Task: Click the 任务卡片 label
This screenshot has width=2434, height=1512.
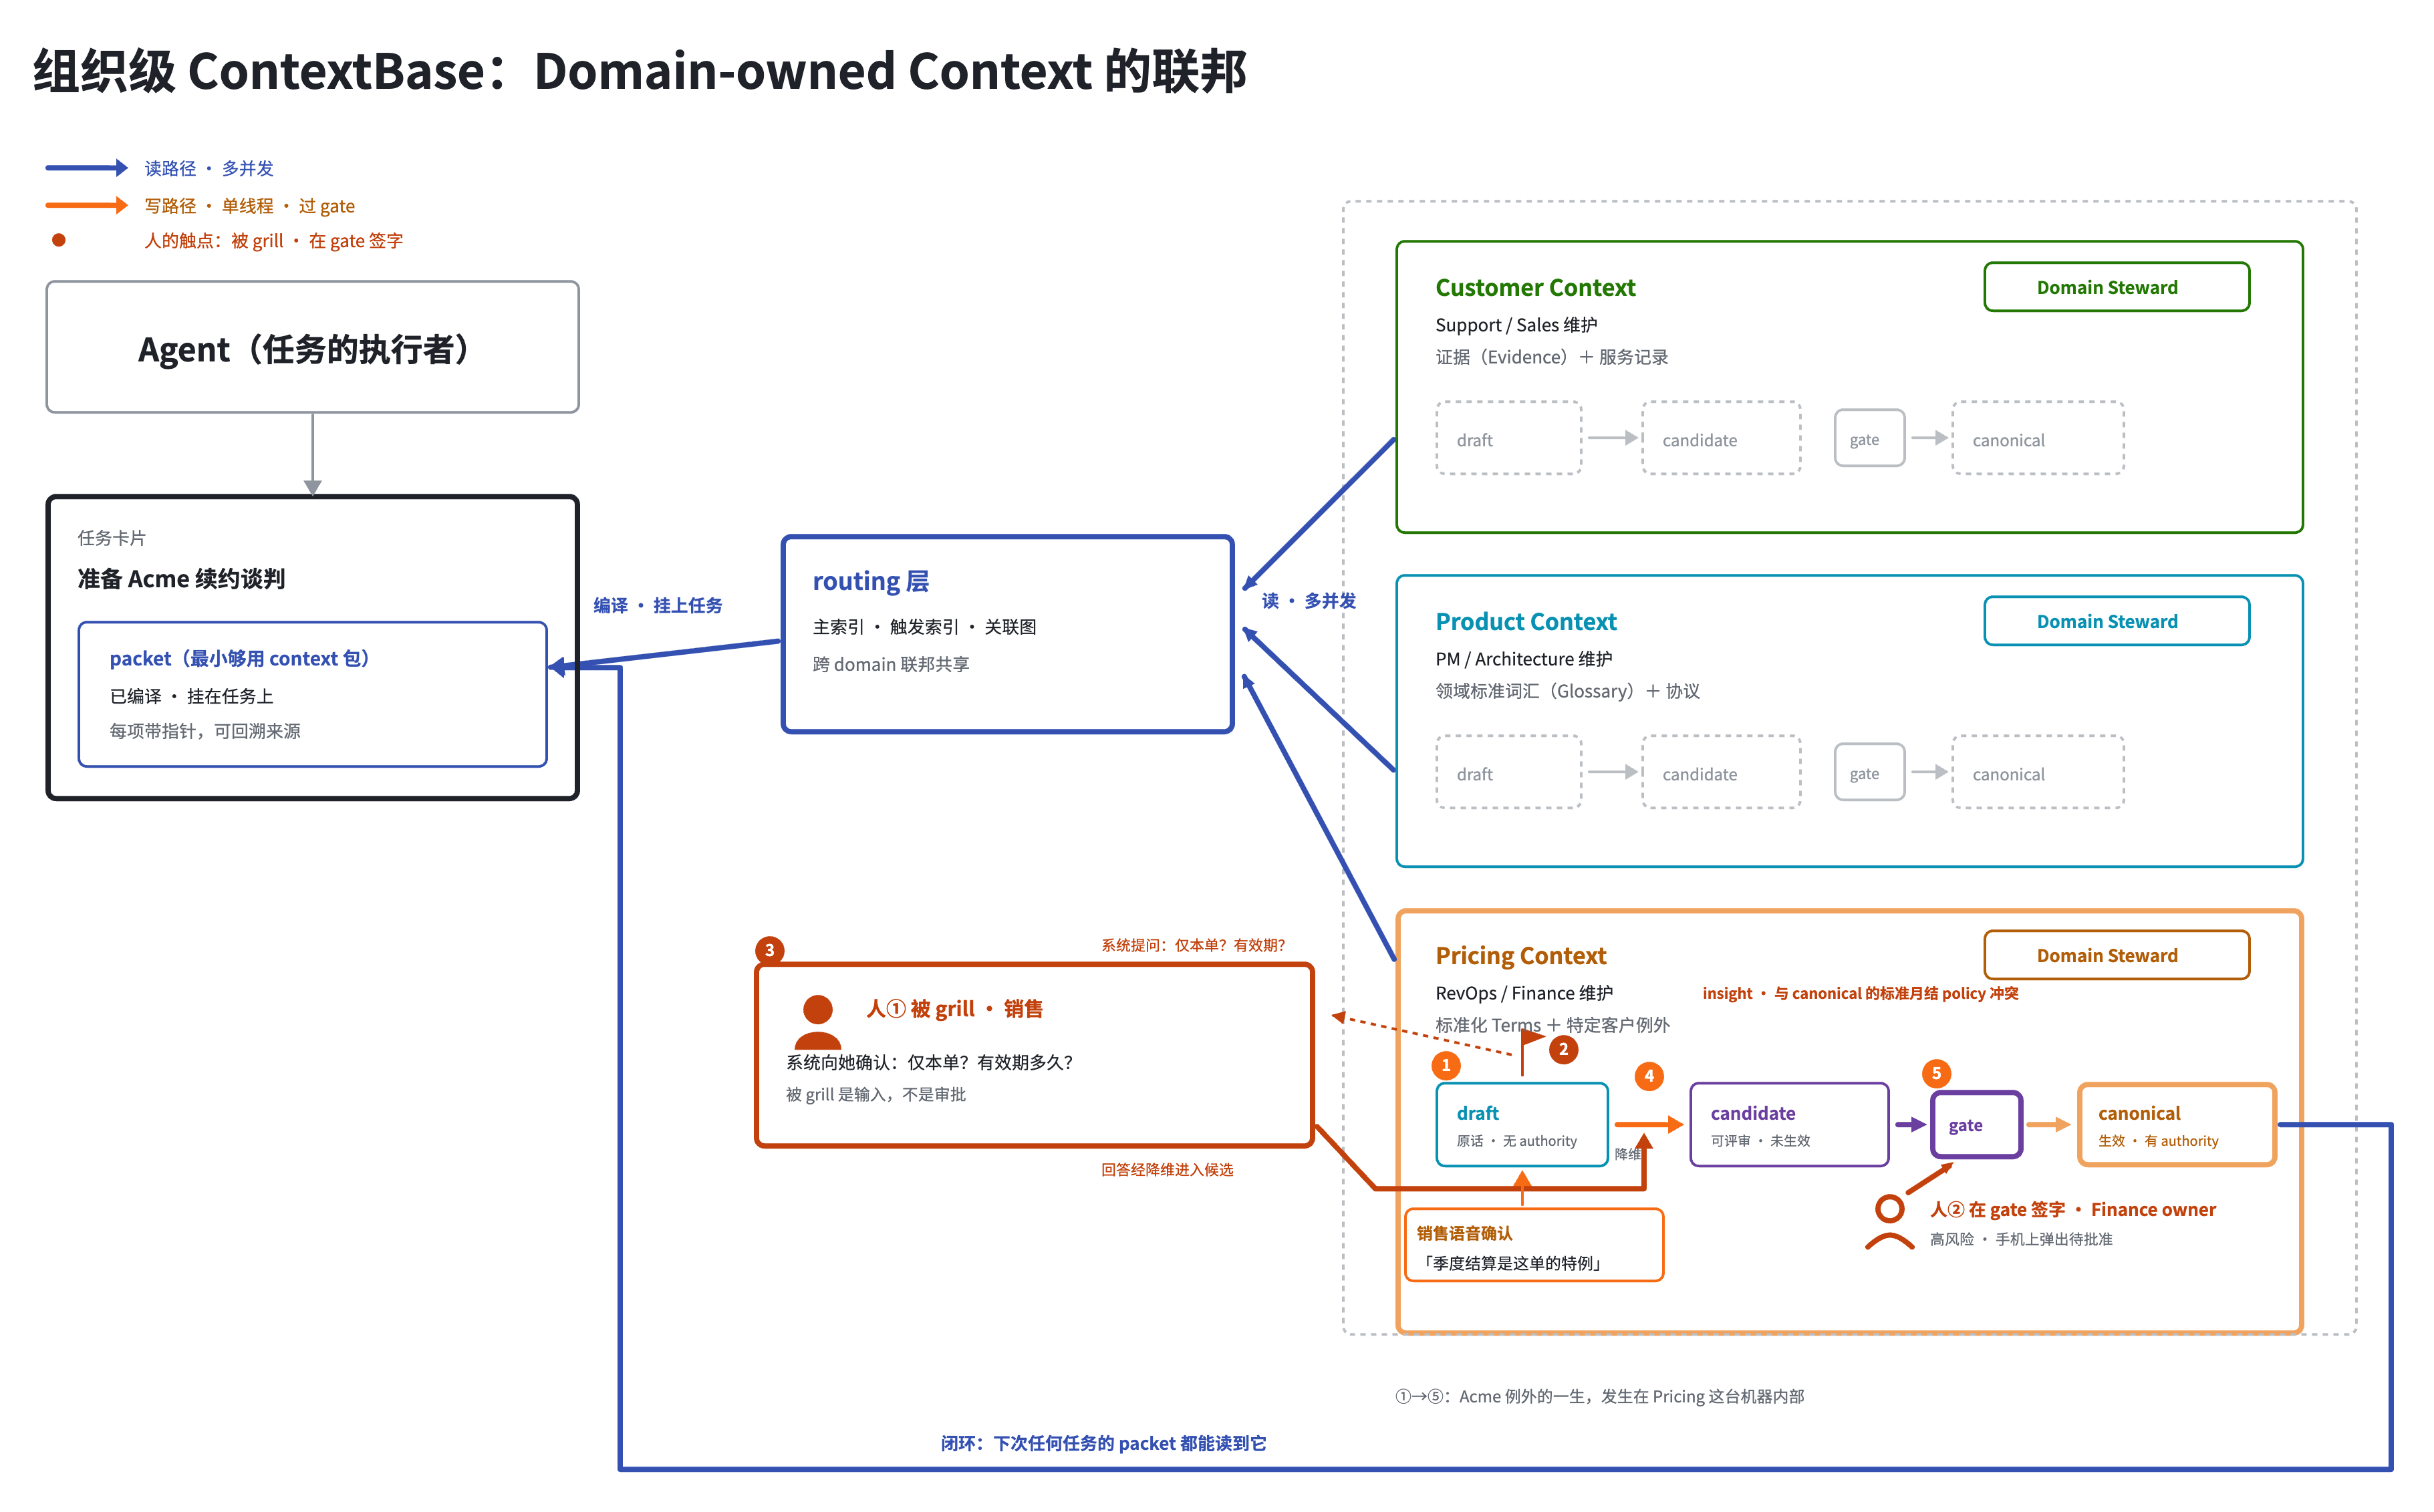Action: [x=112, y=538]
